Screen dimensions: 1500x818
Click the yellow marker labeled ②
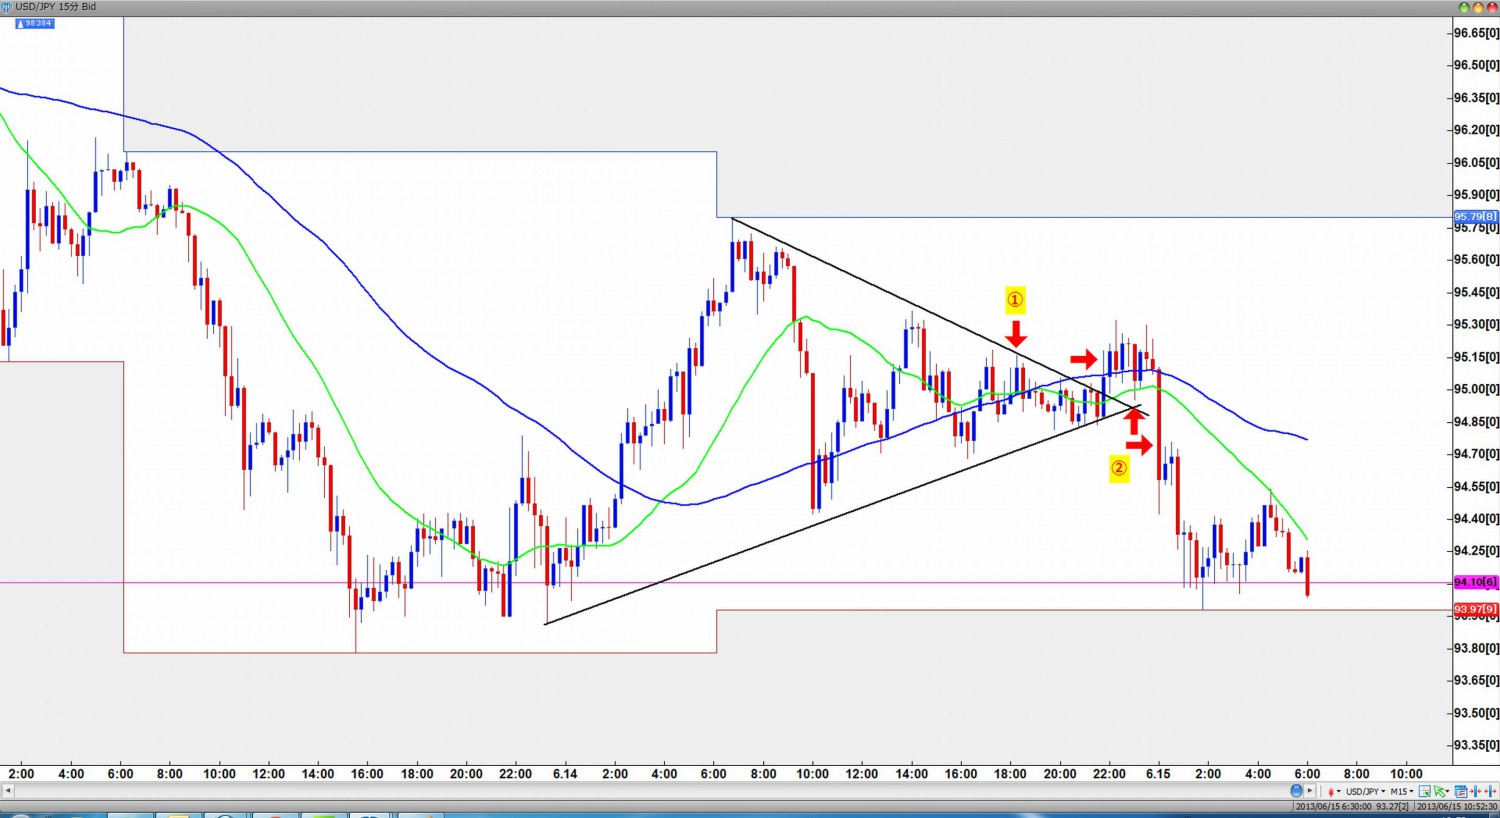click(1119, 467)
